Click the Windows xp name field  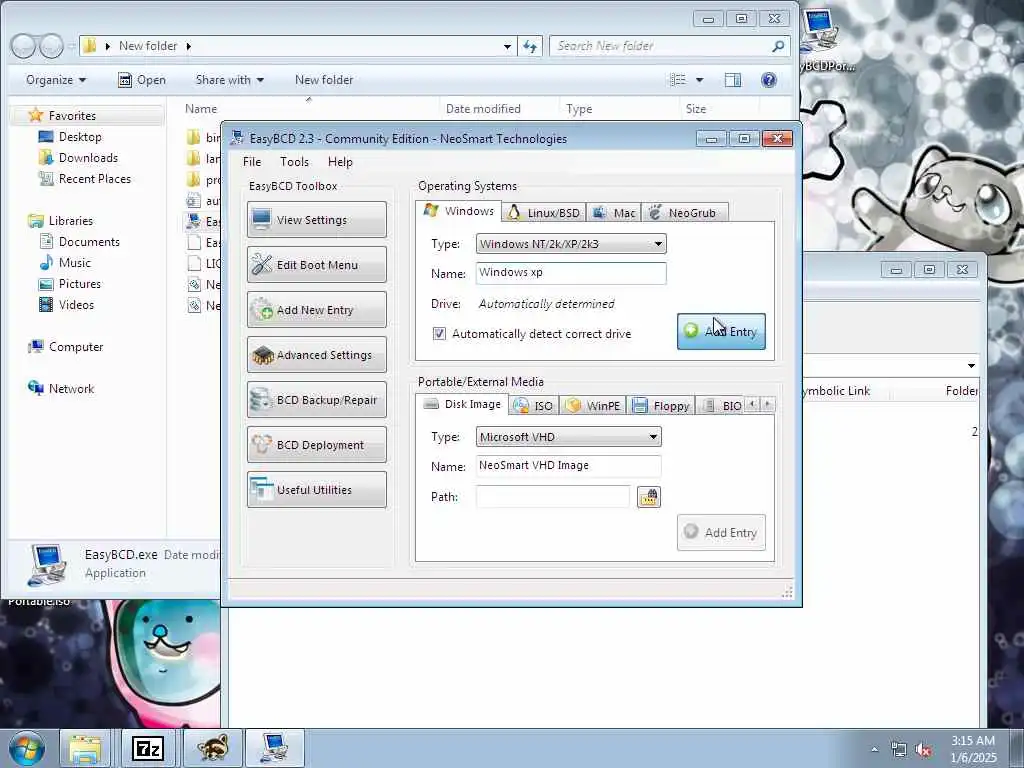(571, 273)
